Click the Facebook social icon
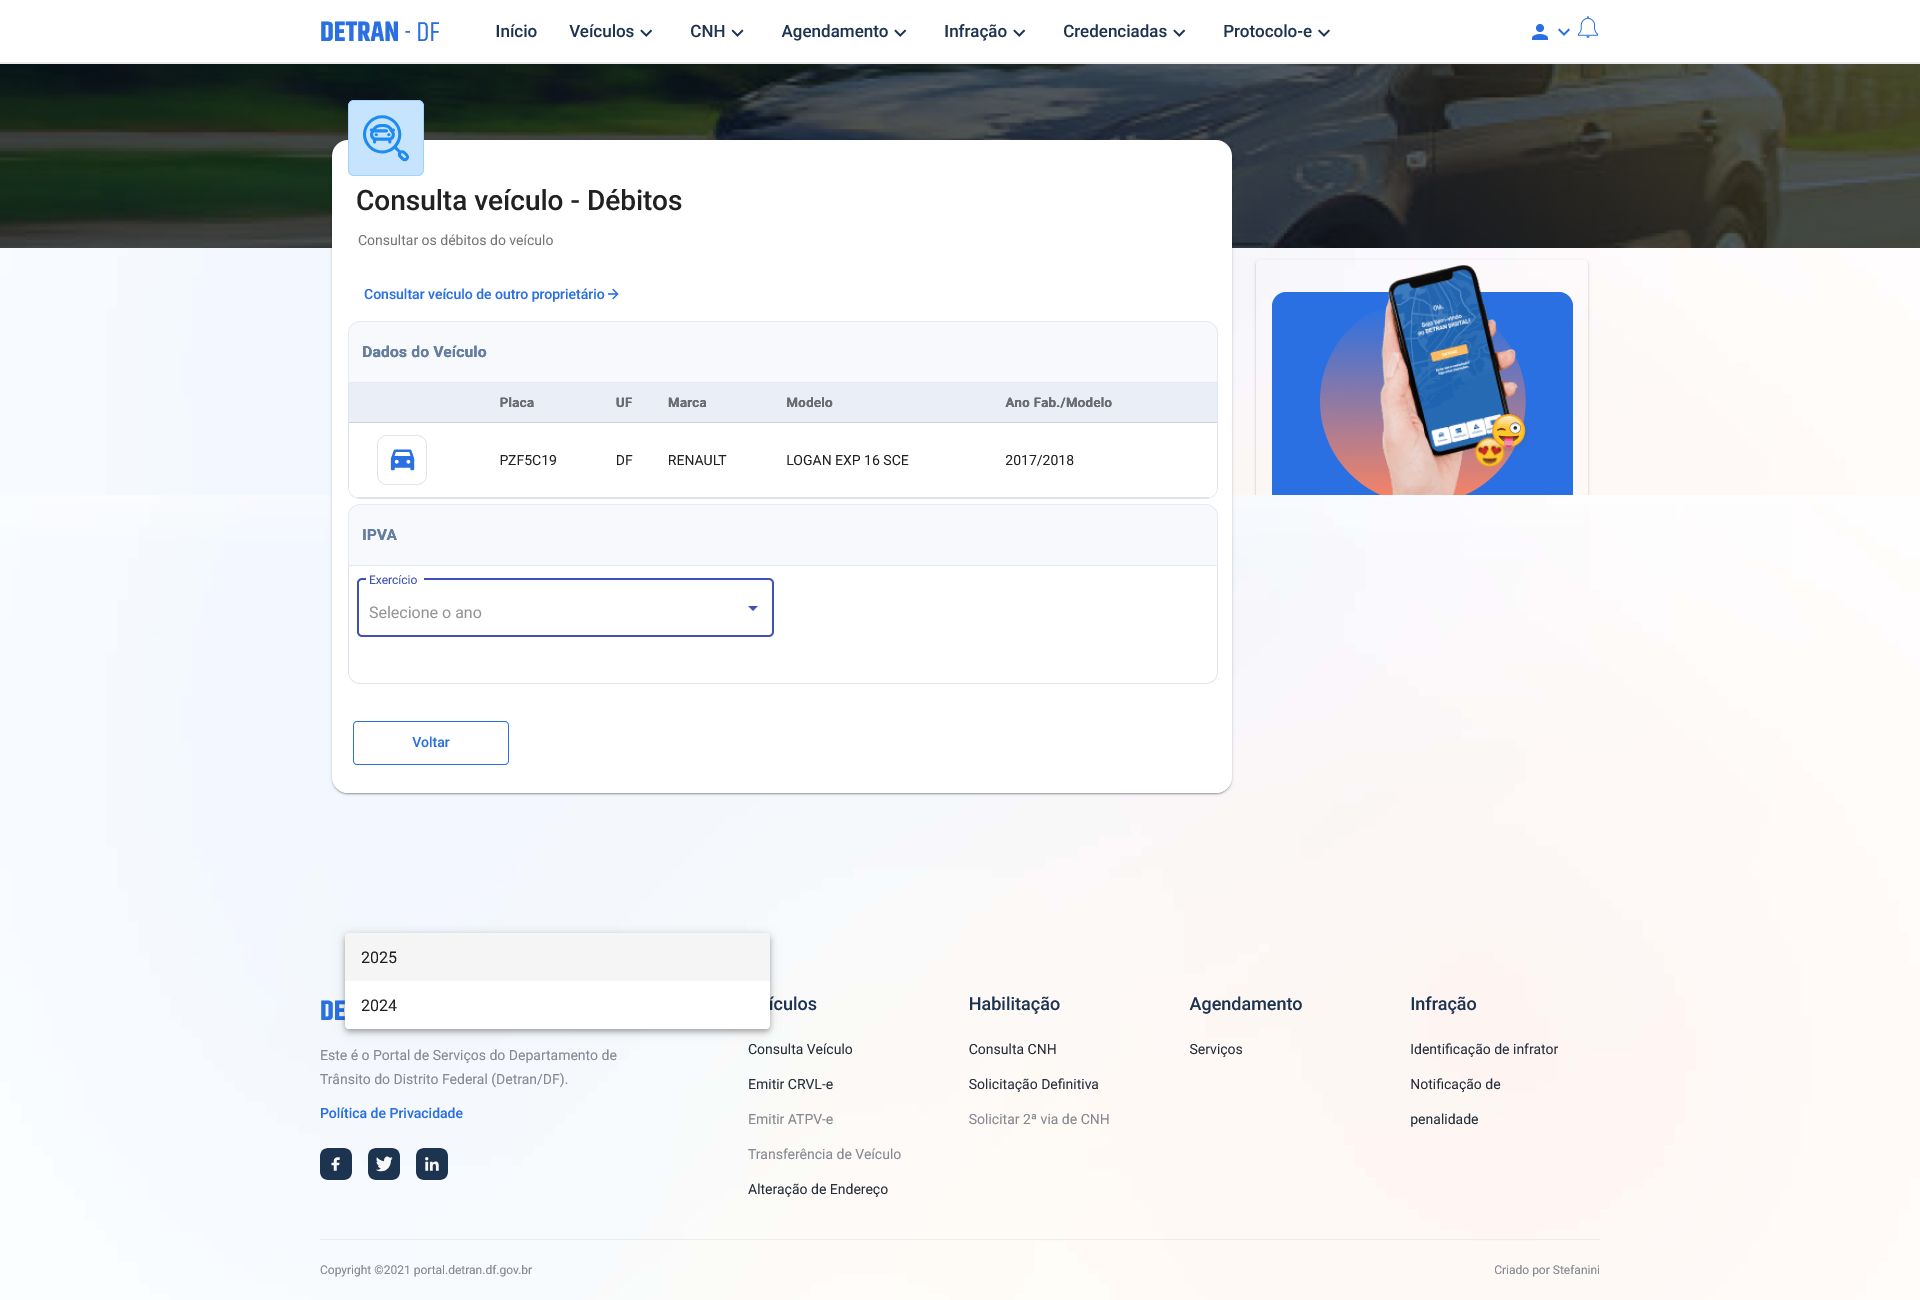This screenshot has width=1920, height=1300. pyautogui.click(x=336, y=1164)
